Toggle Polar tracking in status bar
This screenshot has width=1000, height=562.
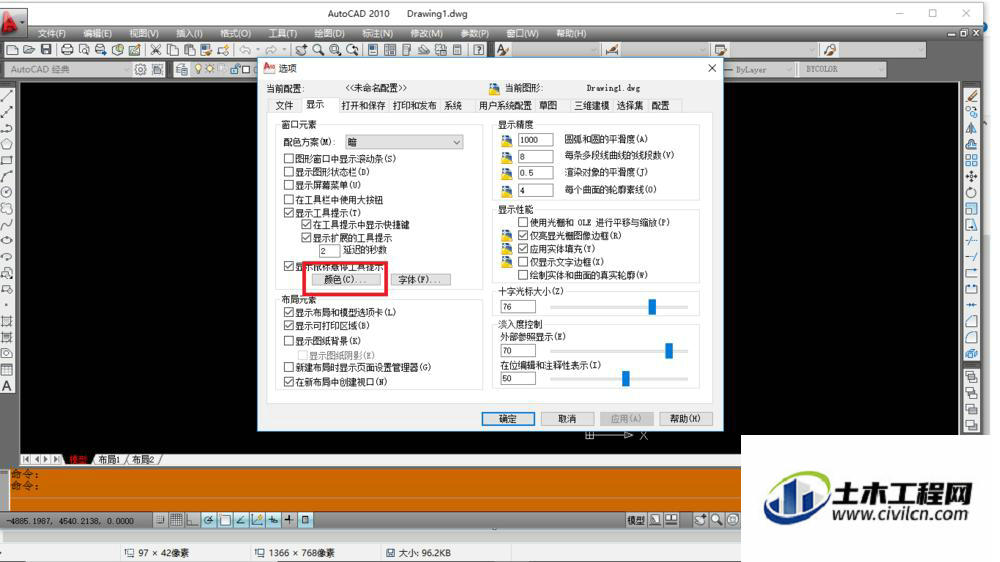(x=209, y=521)
